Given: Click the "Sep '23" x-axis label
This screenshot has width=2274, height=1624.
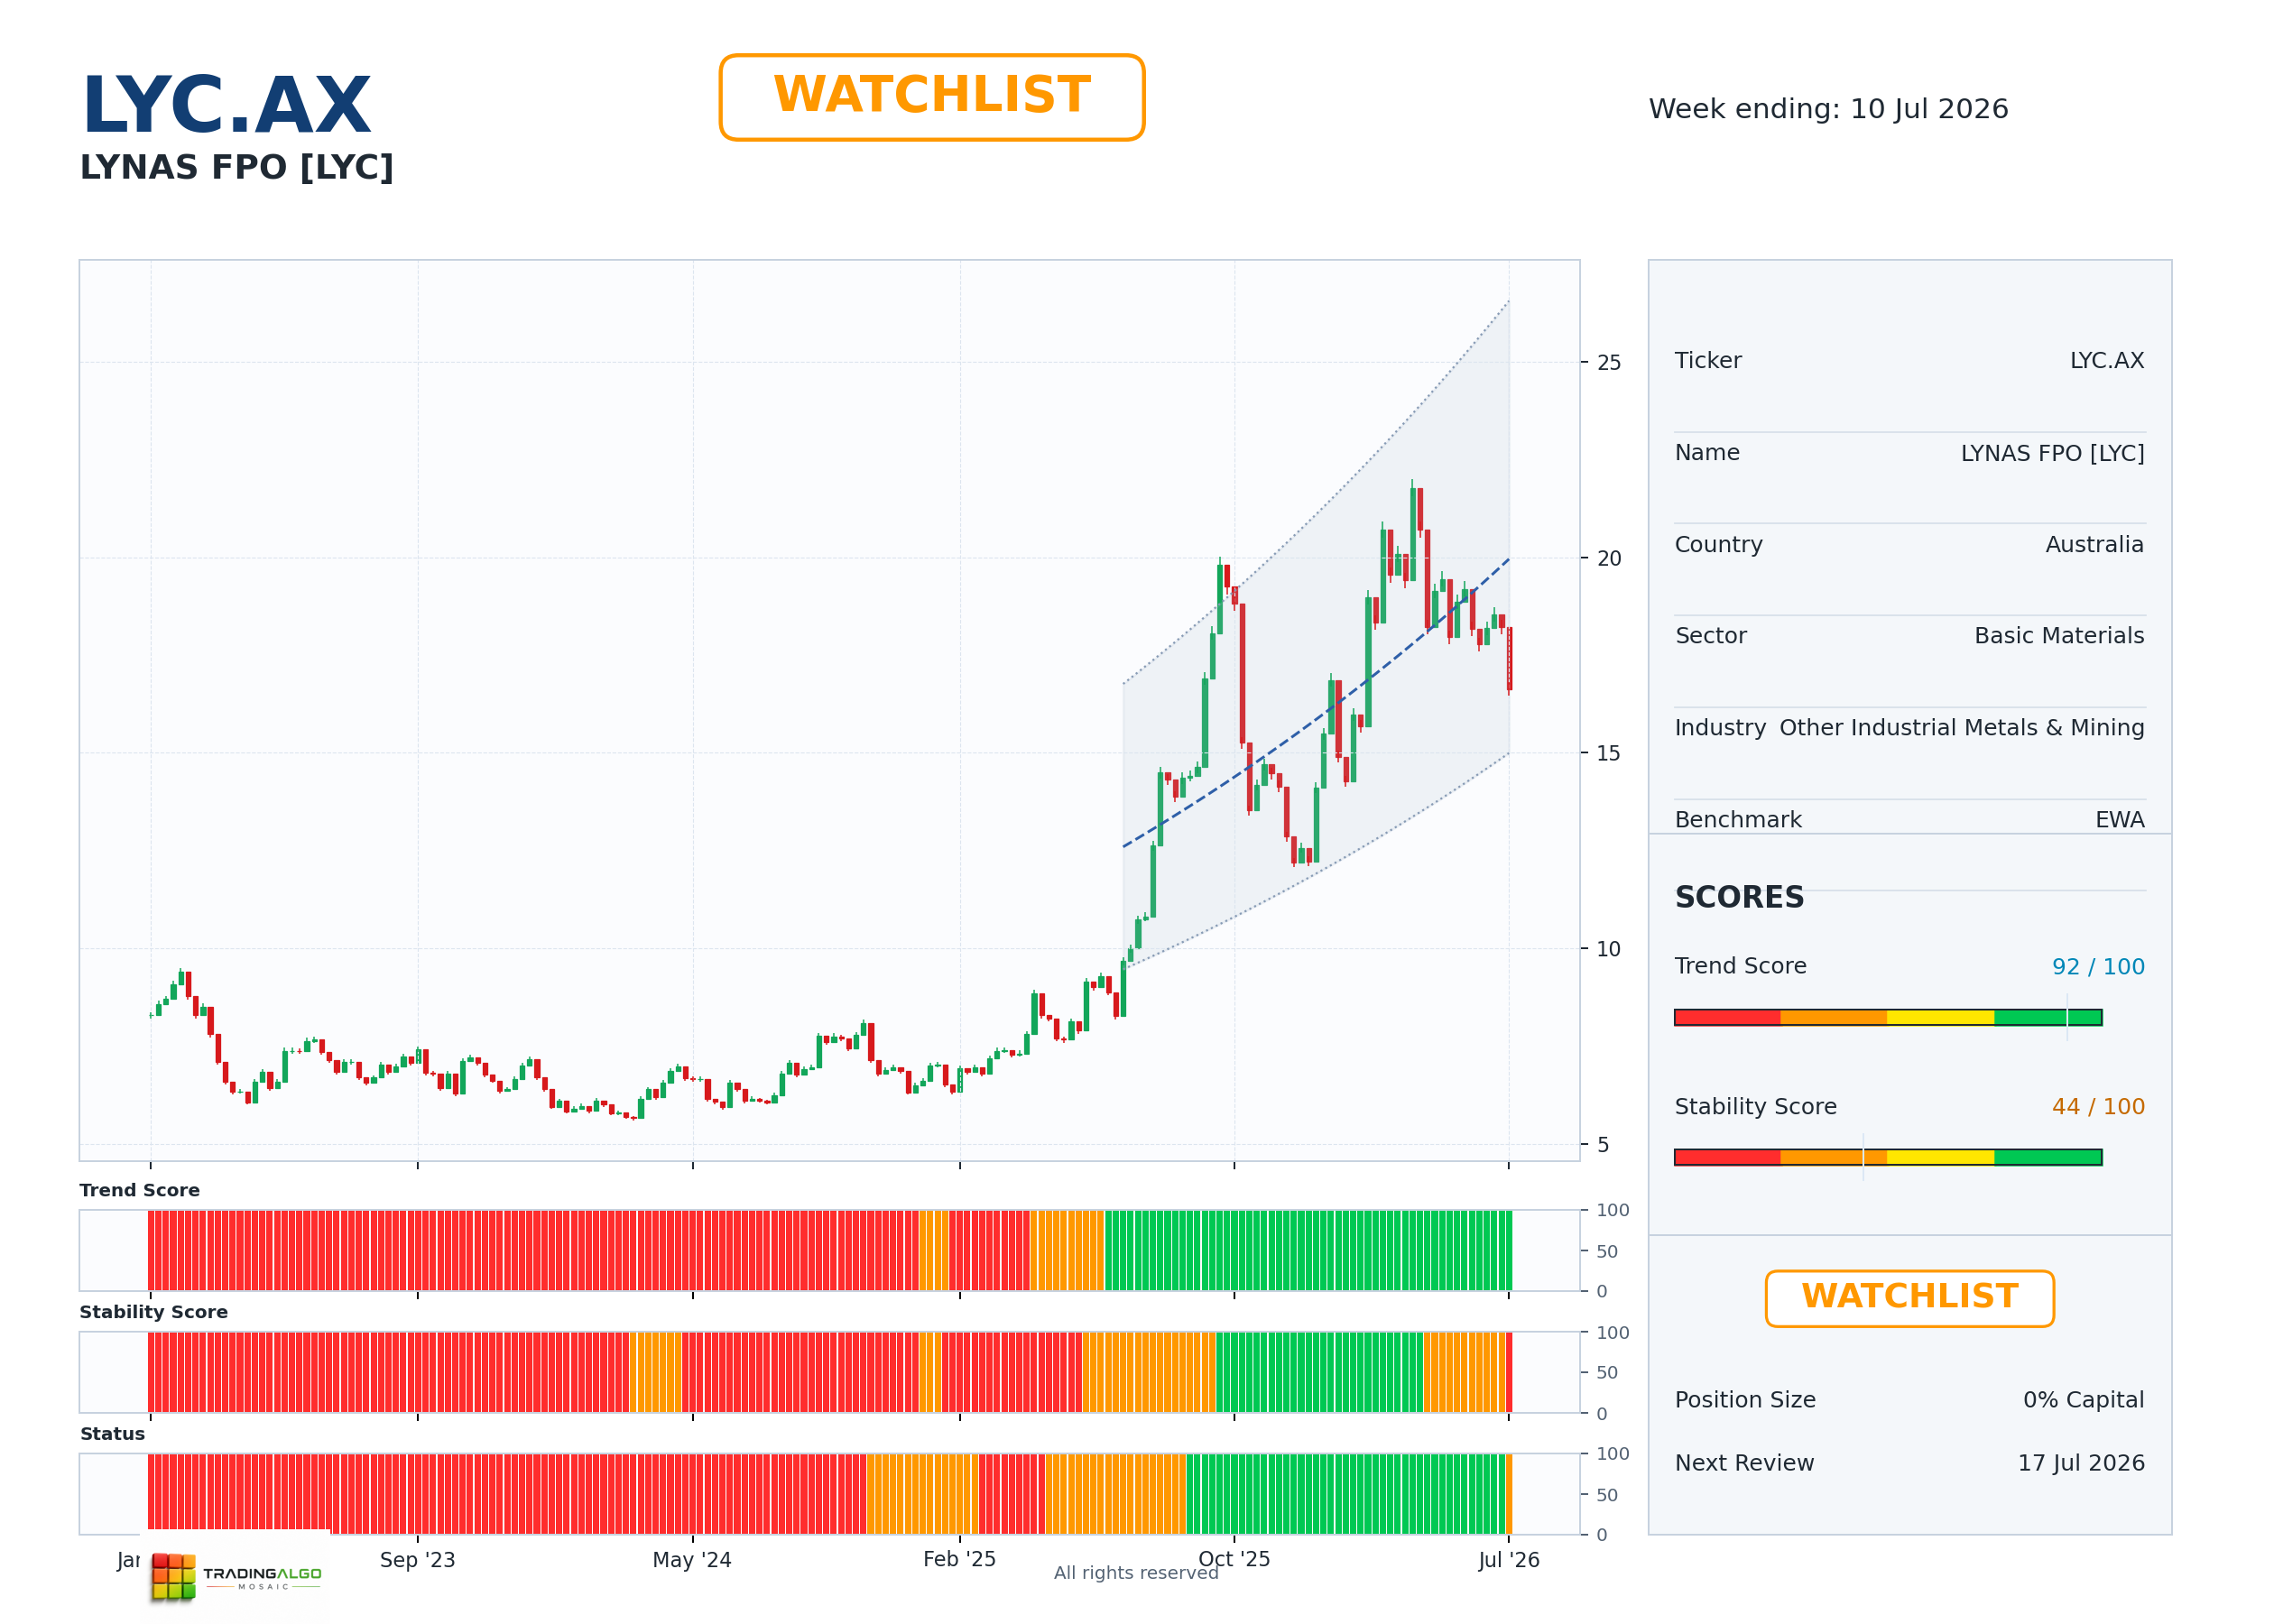Looking at the screenshot, I should (417, 1560).
